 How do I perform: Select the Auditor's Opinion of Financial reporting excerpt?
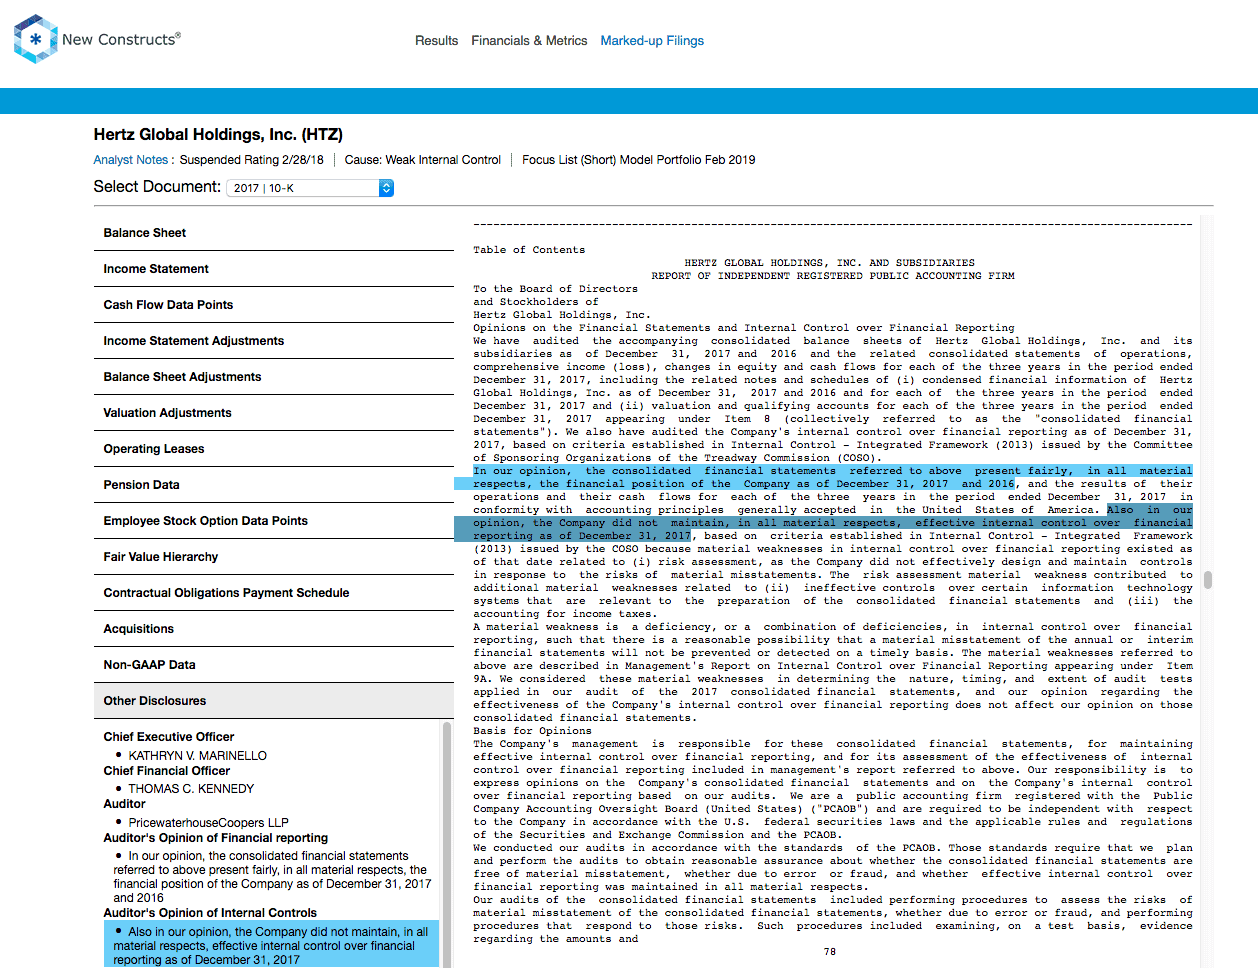(272, 877)
